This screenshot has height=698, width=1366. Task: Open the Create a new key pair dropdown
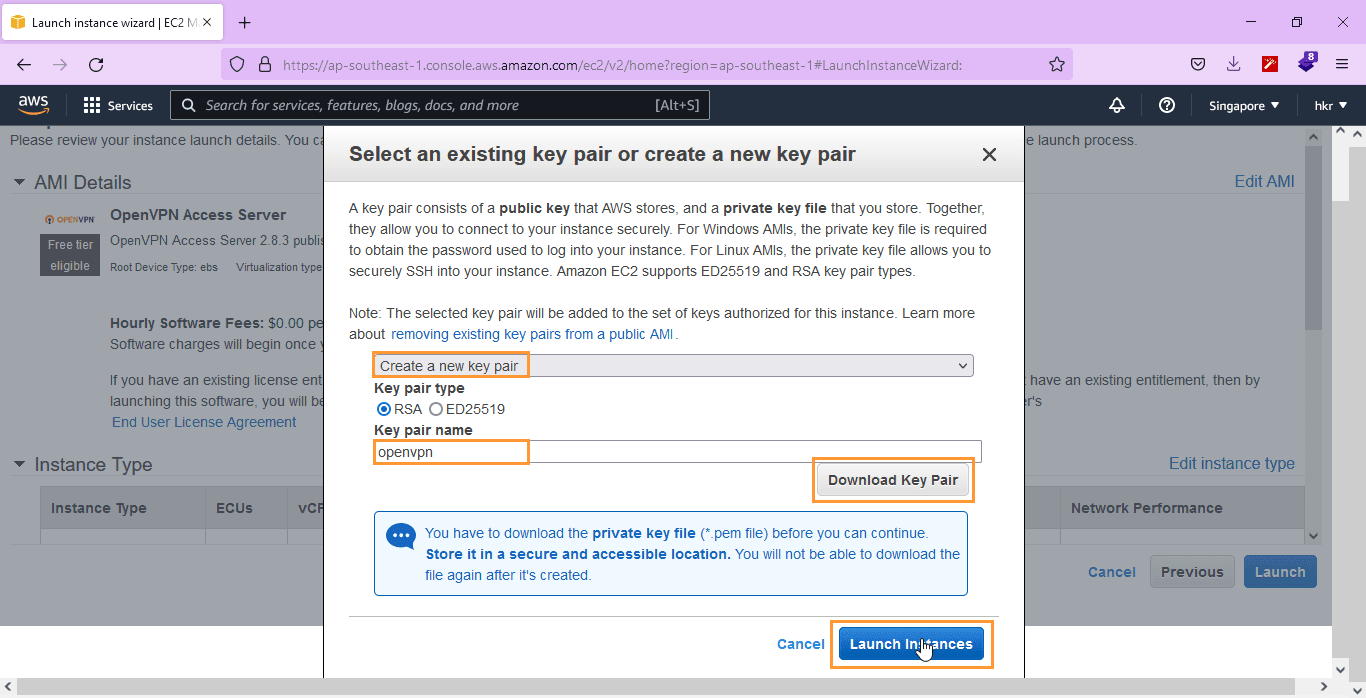coord(673,366)
